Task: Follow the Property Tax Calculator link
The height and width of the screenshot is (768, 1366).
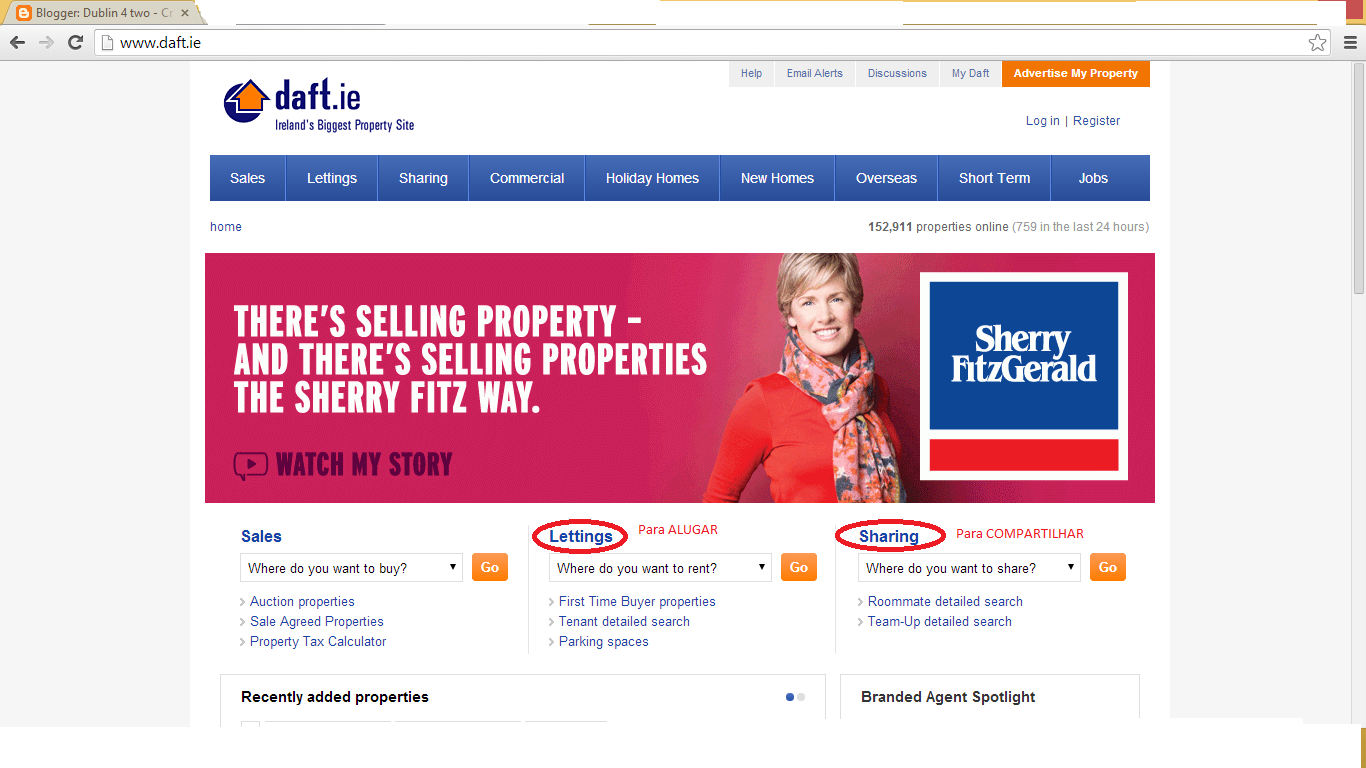Action: [318, 642]
